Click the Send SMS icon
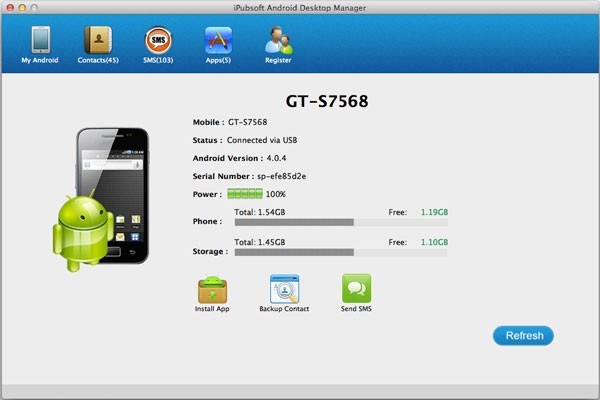Screen dimensions: 600x400 tap(356, 288)
